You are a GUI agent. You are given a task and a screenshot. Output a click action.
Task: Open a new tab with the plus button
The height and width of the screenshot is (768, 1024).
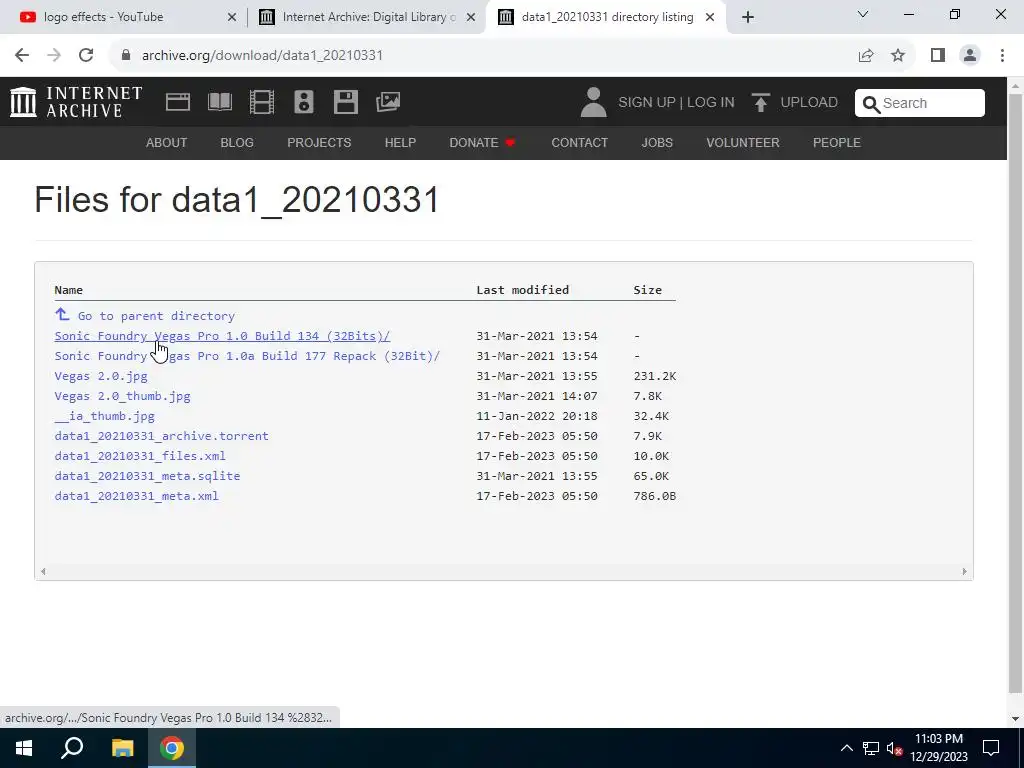tap(748, 17)
